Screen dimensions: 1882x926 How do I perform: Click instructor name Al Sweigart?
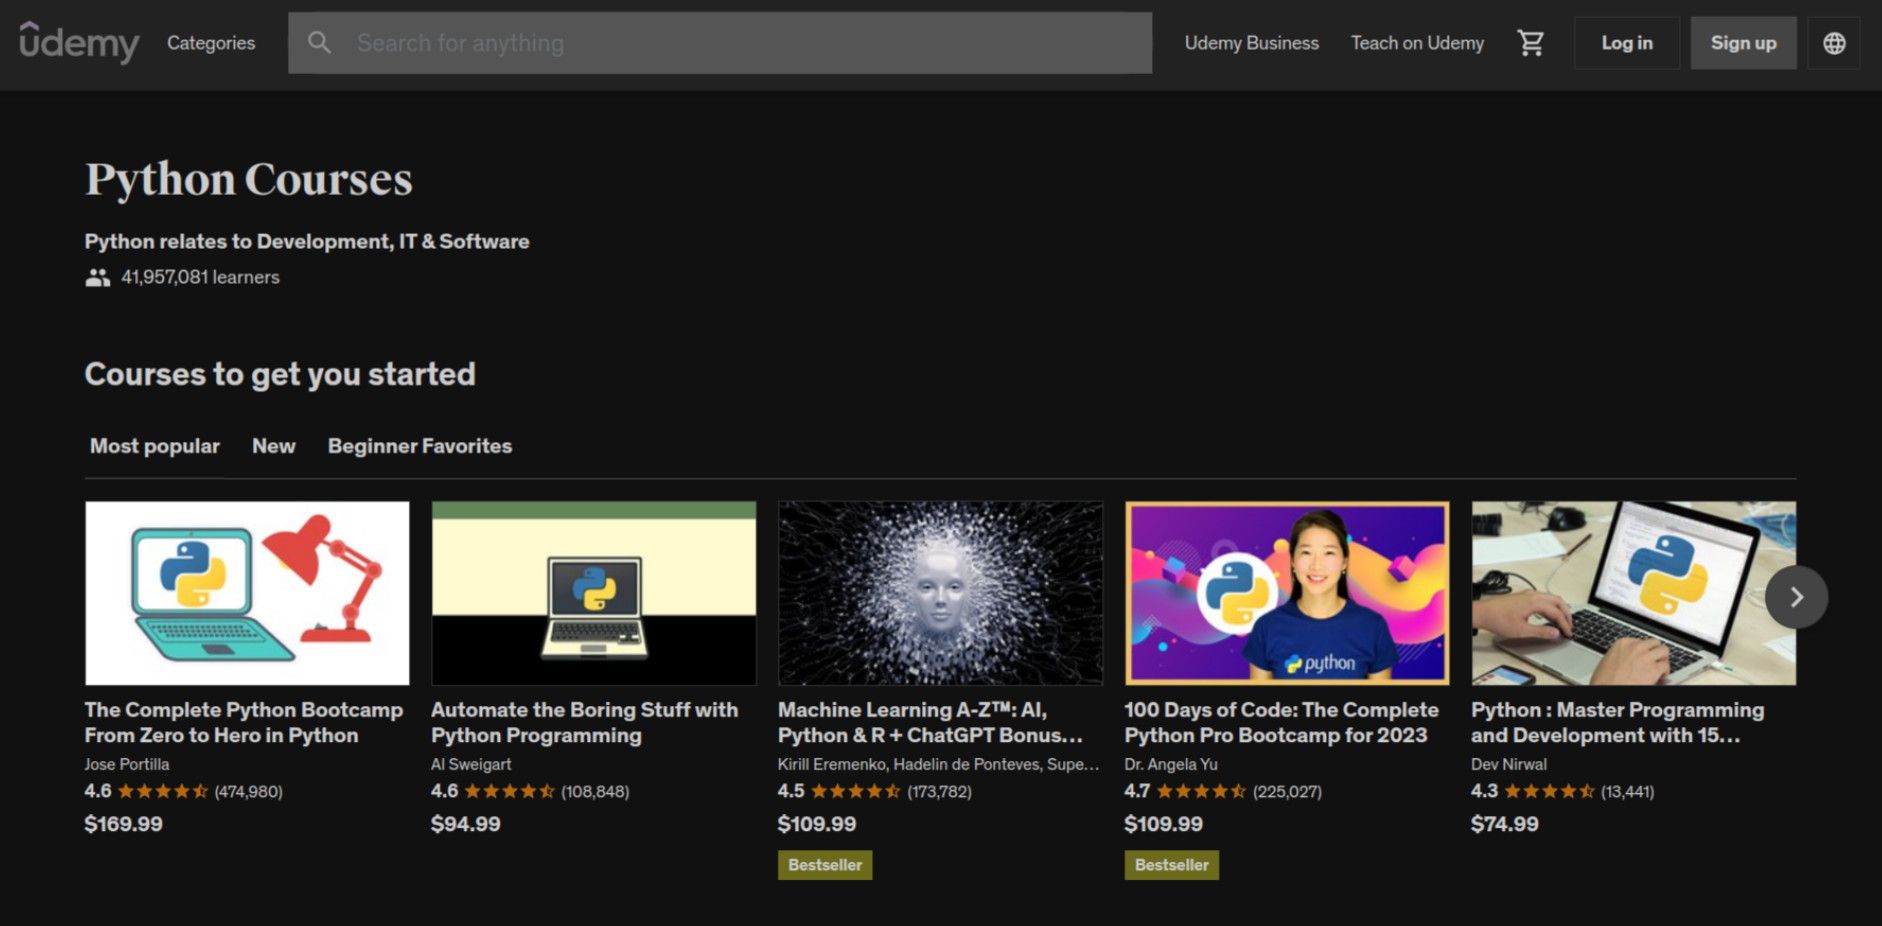pos(471,764)
